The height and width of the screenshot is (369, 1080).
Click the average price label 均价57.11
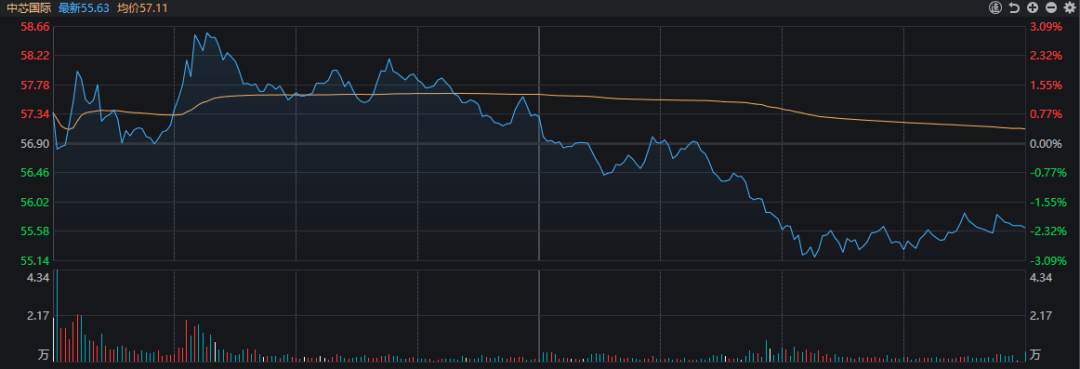[143, 8]
